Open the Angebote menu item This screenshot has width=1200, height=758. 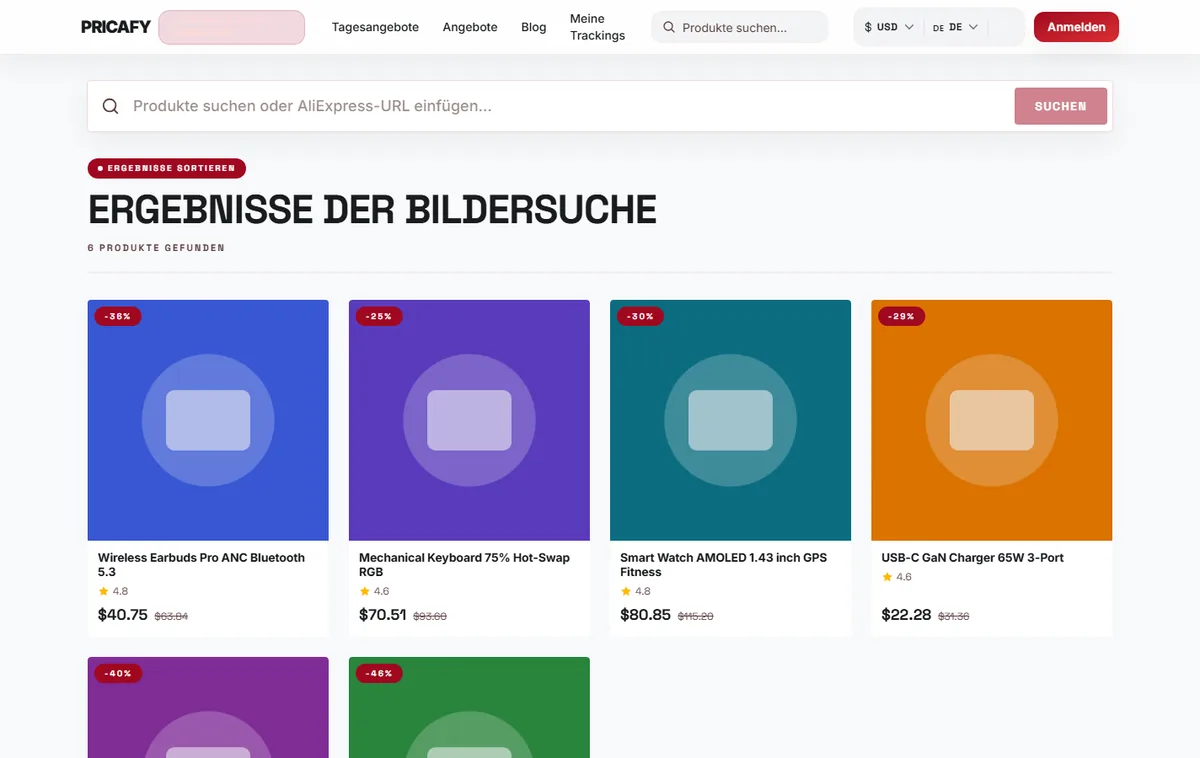point(470,27)
